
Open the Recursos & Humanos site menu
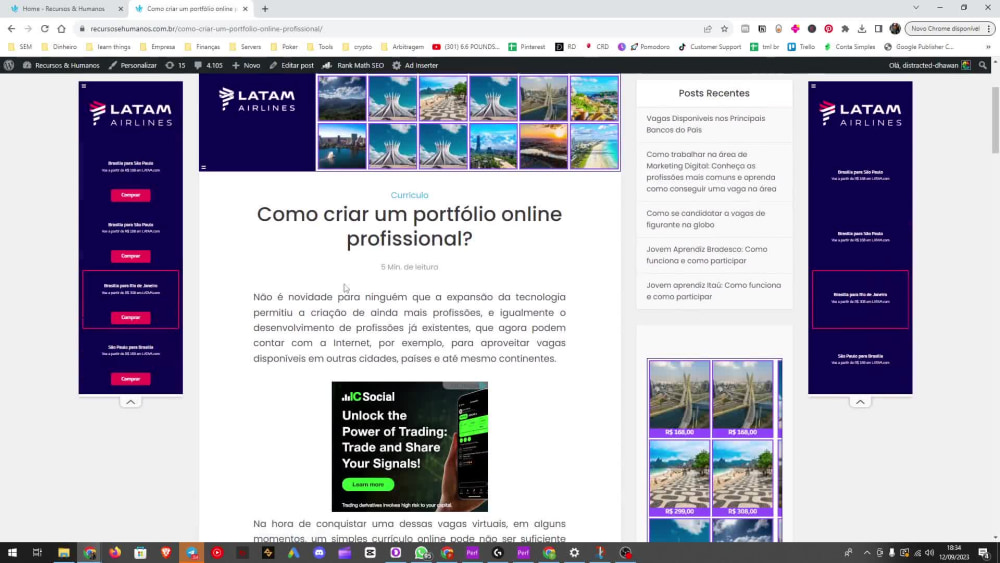(x=61, y=65)
